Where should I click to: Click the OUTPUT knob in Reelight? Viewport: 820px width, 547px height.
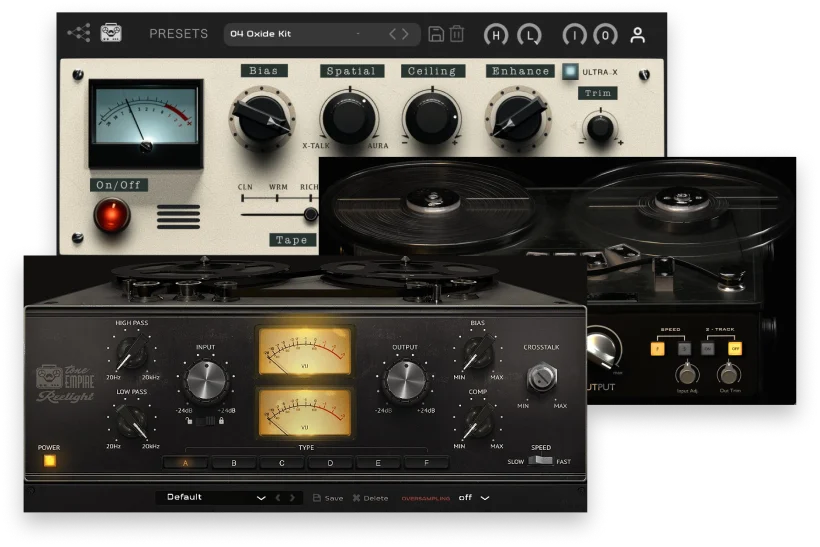405,381
